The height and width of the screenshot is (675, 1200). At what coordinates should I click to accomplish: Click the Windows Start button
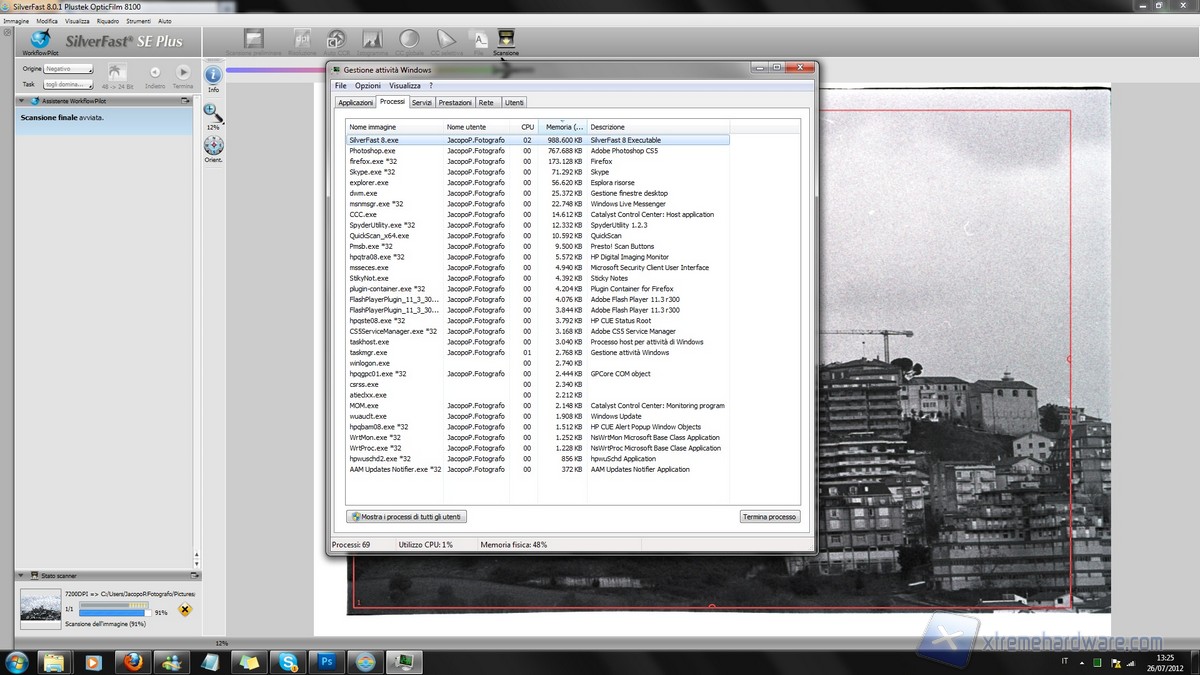coord(16,661)
